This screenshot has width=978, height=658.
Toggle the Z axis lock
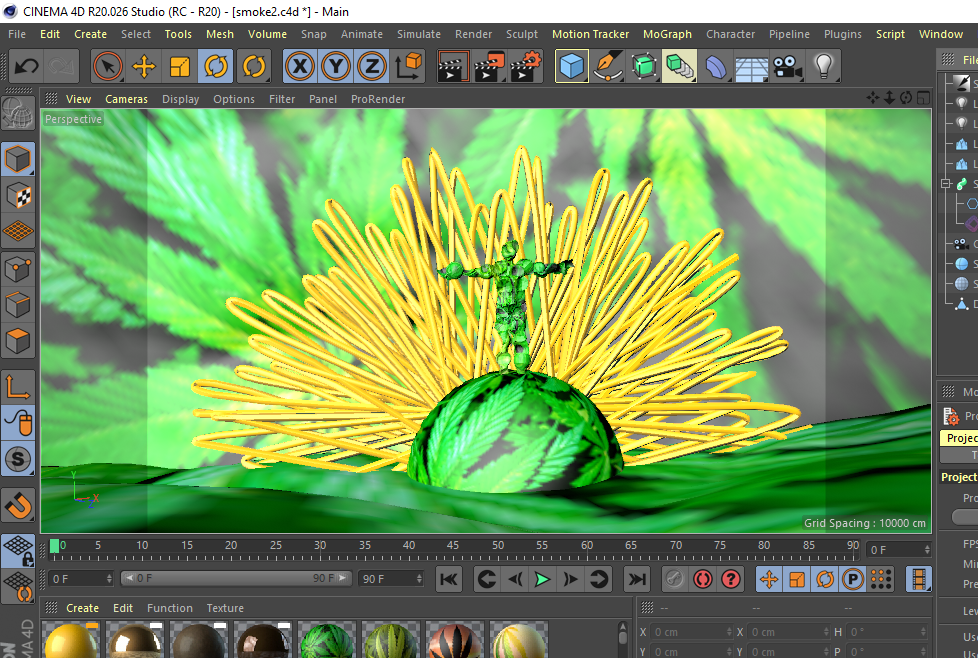(x=372, y=66)
